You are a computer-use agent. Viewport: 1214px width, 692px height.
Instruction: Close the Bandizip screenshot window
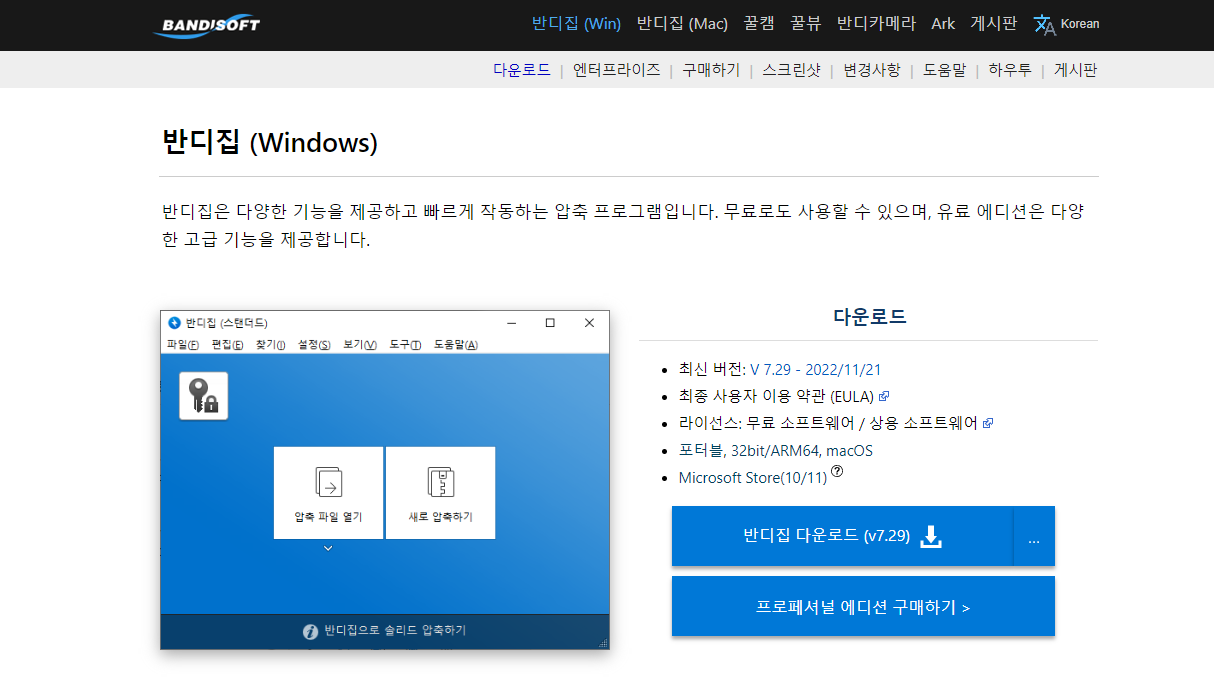click(x=589, y=323)
